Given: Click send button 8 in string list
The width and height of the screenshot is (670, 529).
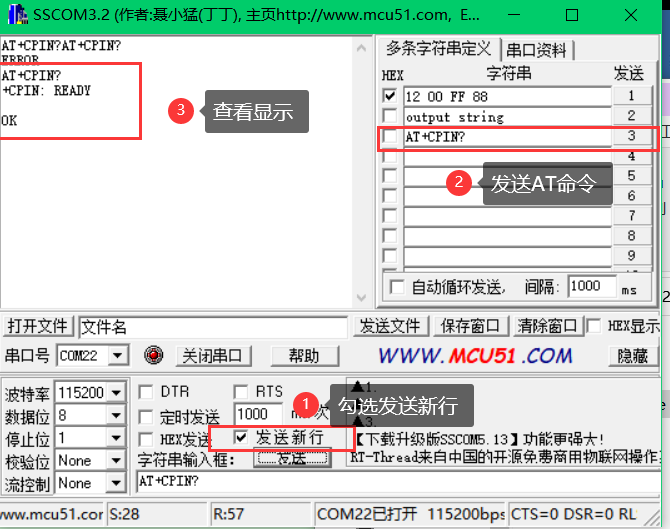Looking at the screenshot, I should [632, 235].
